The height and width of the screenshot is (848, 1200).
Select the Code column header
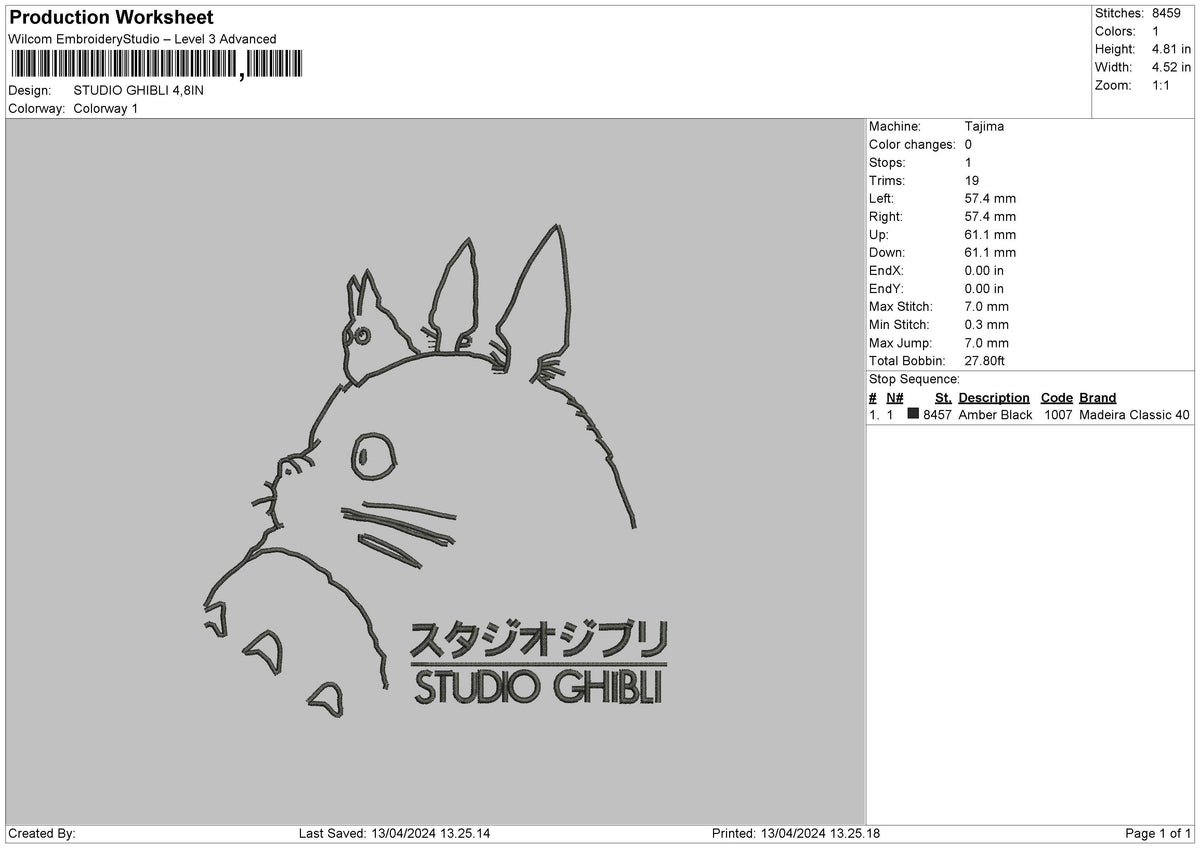pyautogui.click(x=1056, y=398)
